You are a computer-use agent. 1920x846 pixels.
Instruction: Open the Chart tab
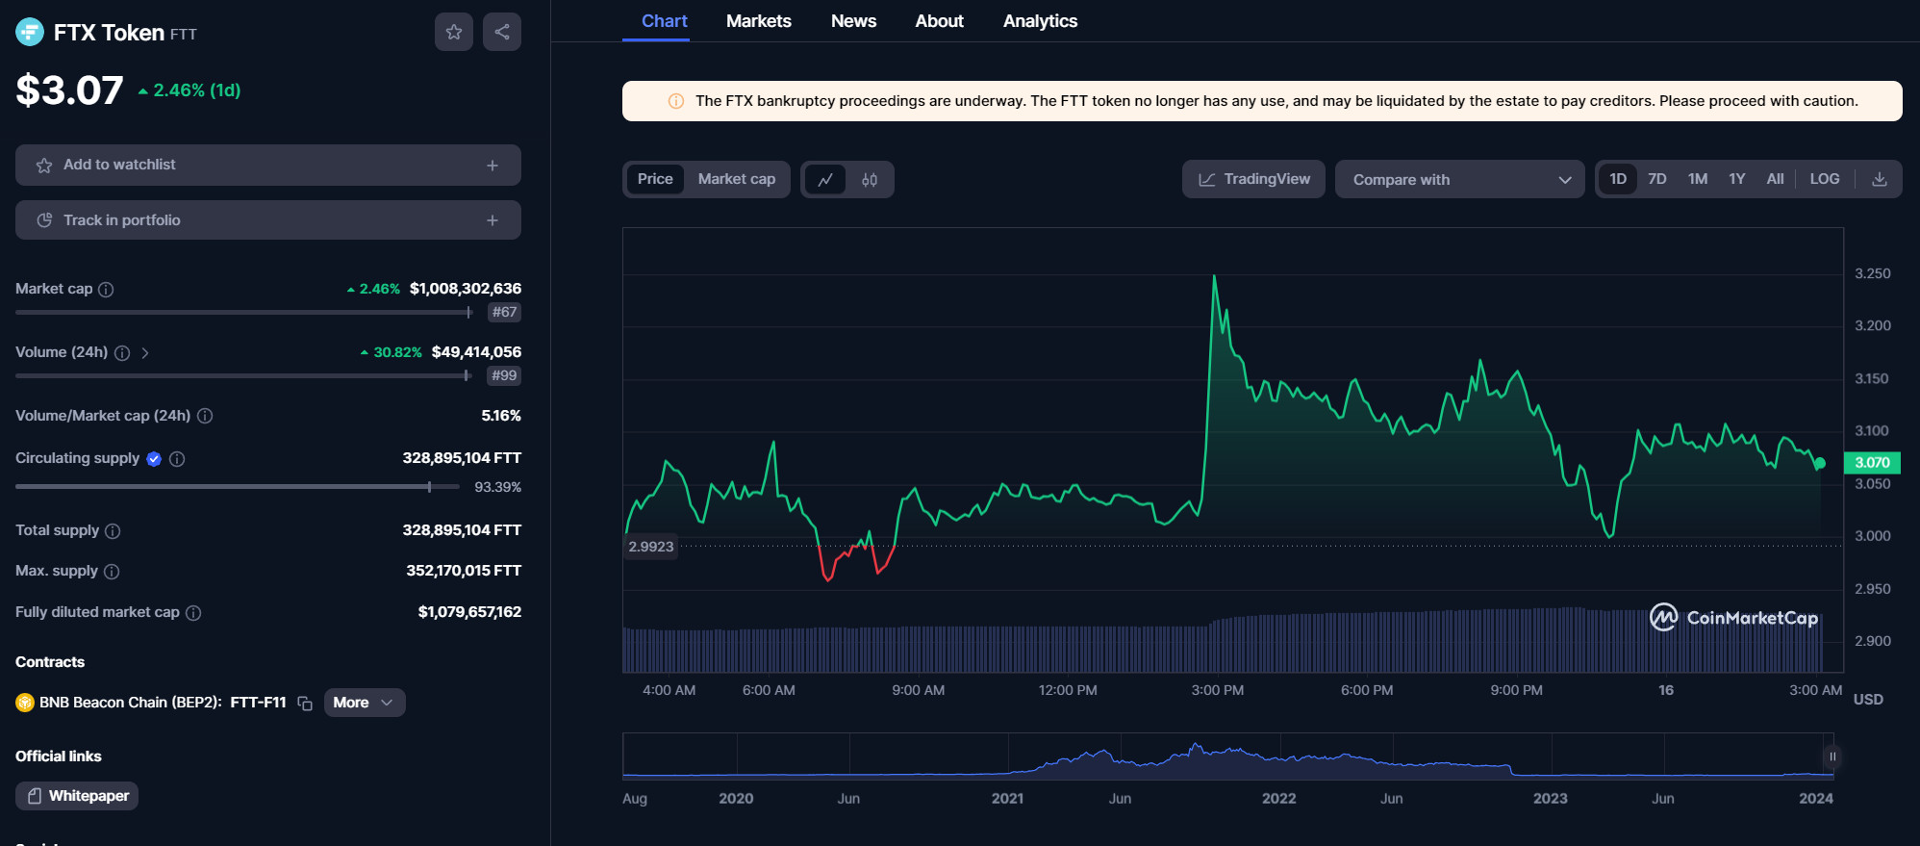664,21
